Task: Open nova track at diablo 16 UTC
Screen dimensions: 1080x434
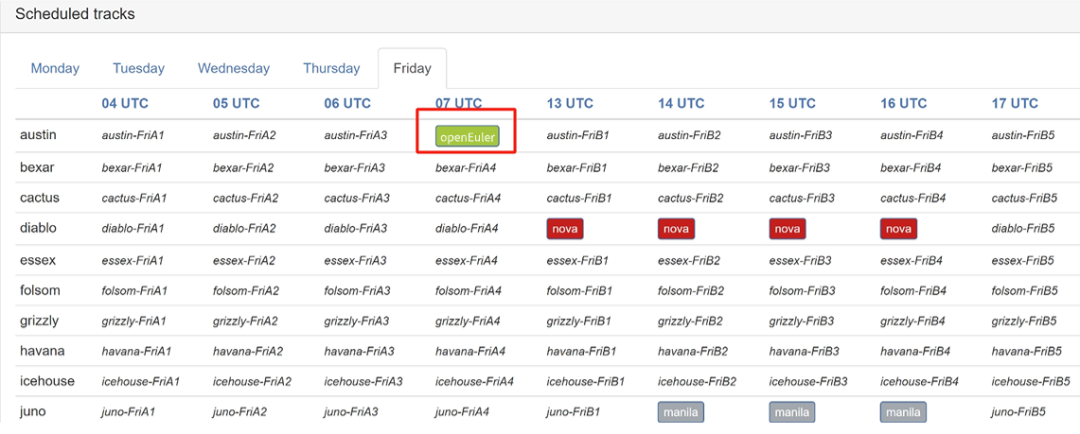Action: 898,229
